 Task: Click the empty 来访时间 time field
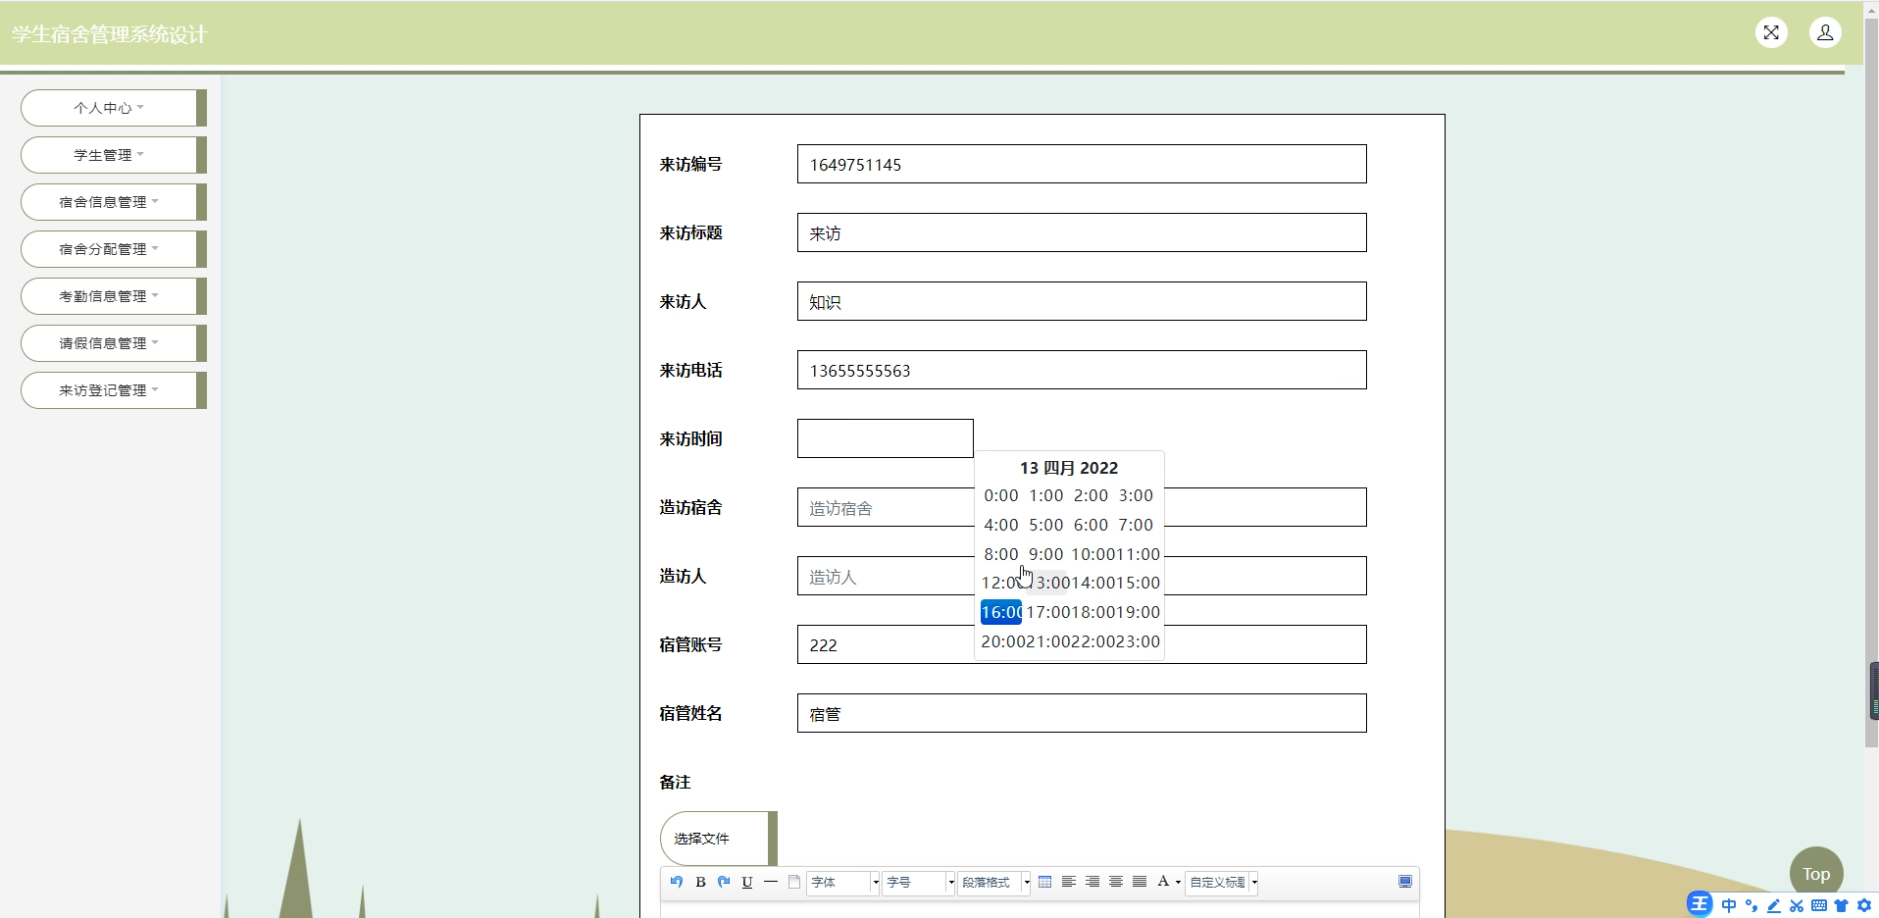point(885,438)
